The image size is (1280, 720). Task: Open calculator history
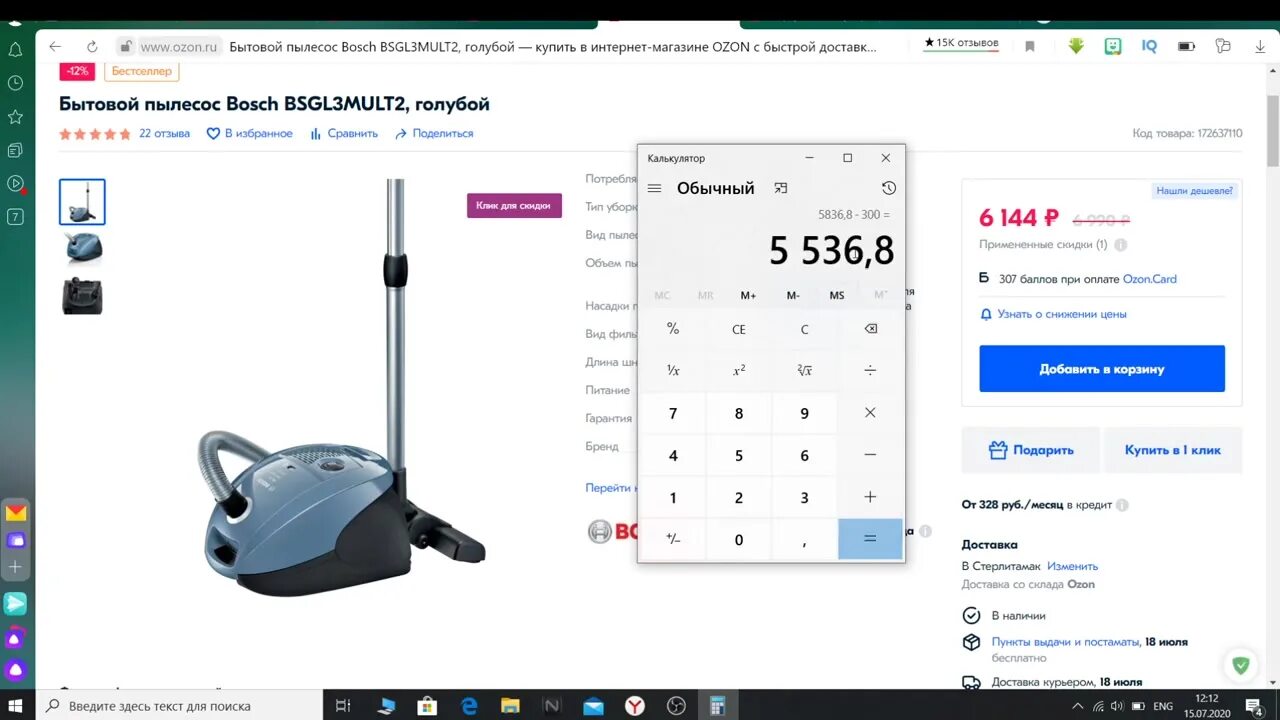(x=888, y=188)
